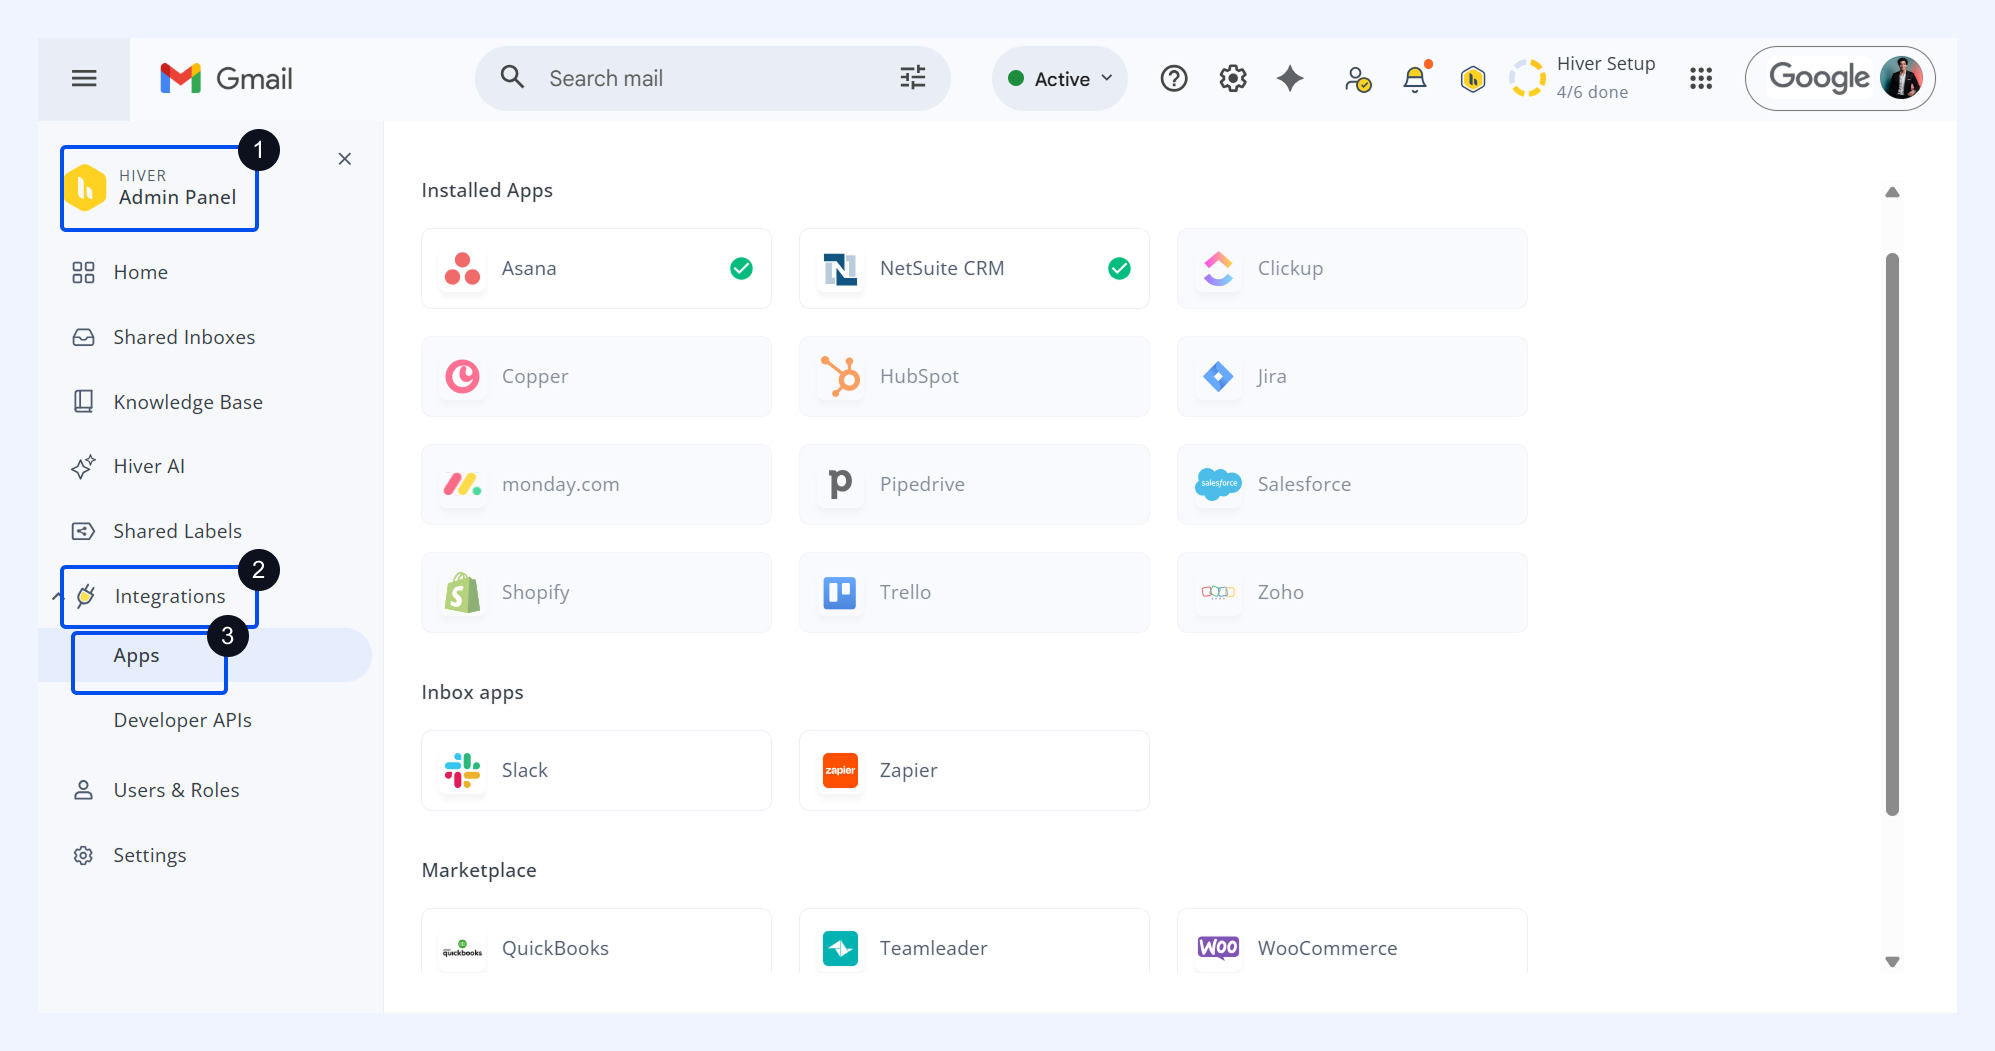Click the Search mail field

tap(712, 78)
